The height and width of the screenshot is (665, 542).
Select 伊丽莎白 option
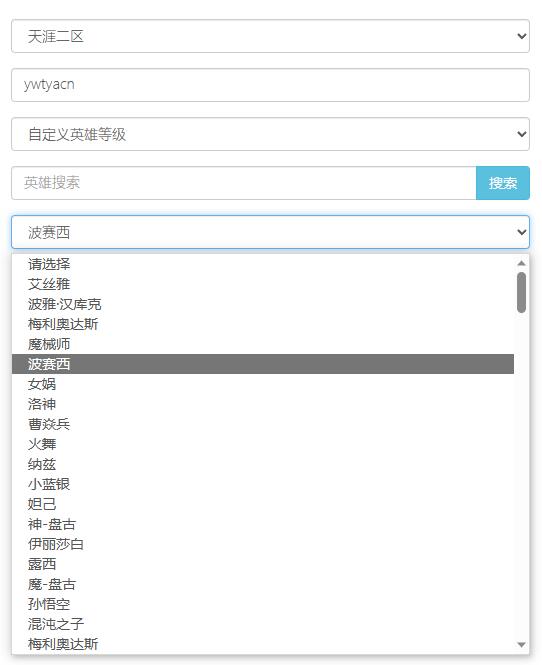coord(263,544)
